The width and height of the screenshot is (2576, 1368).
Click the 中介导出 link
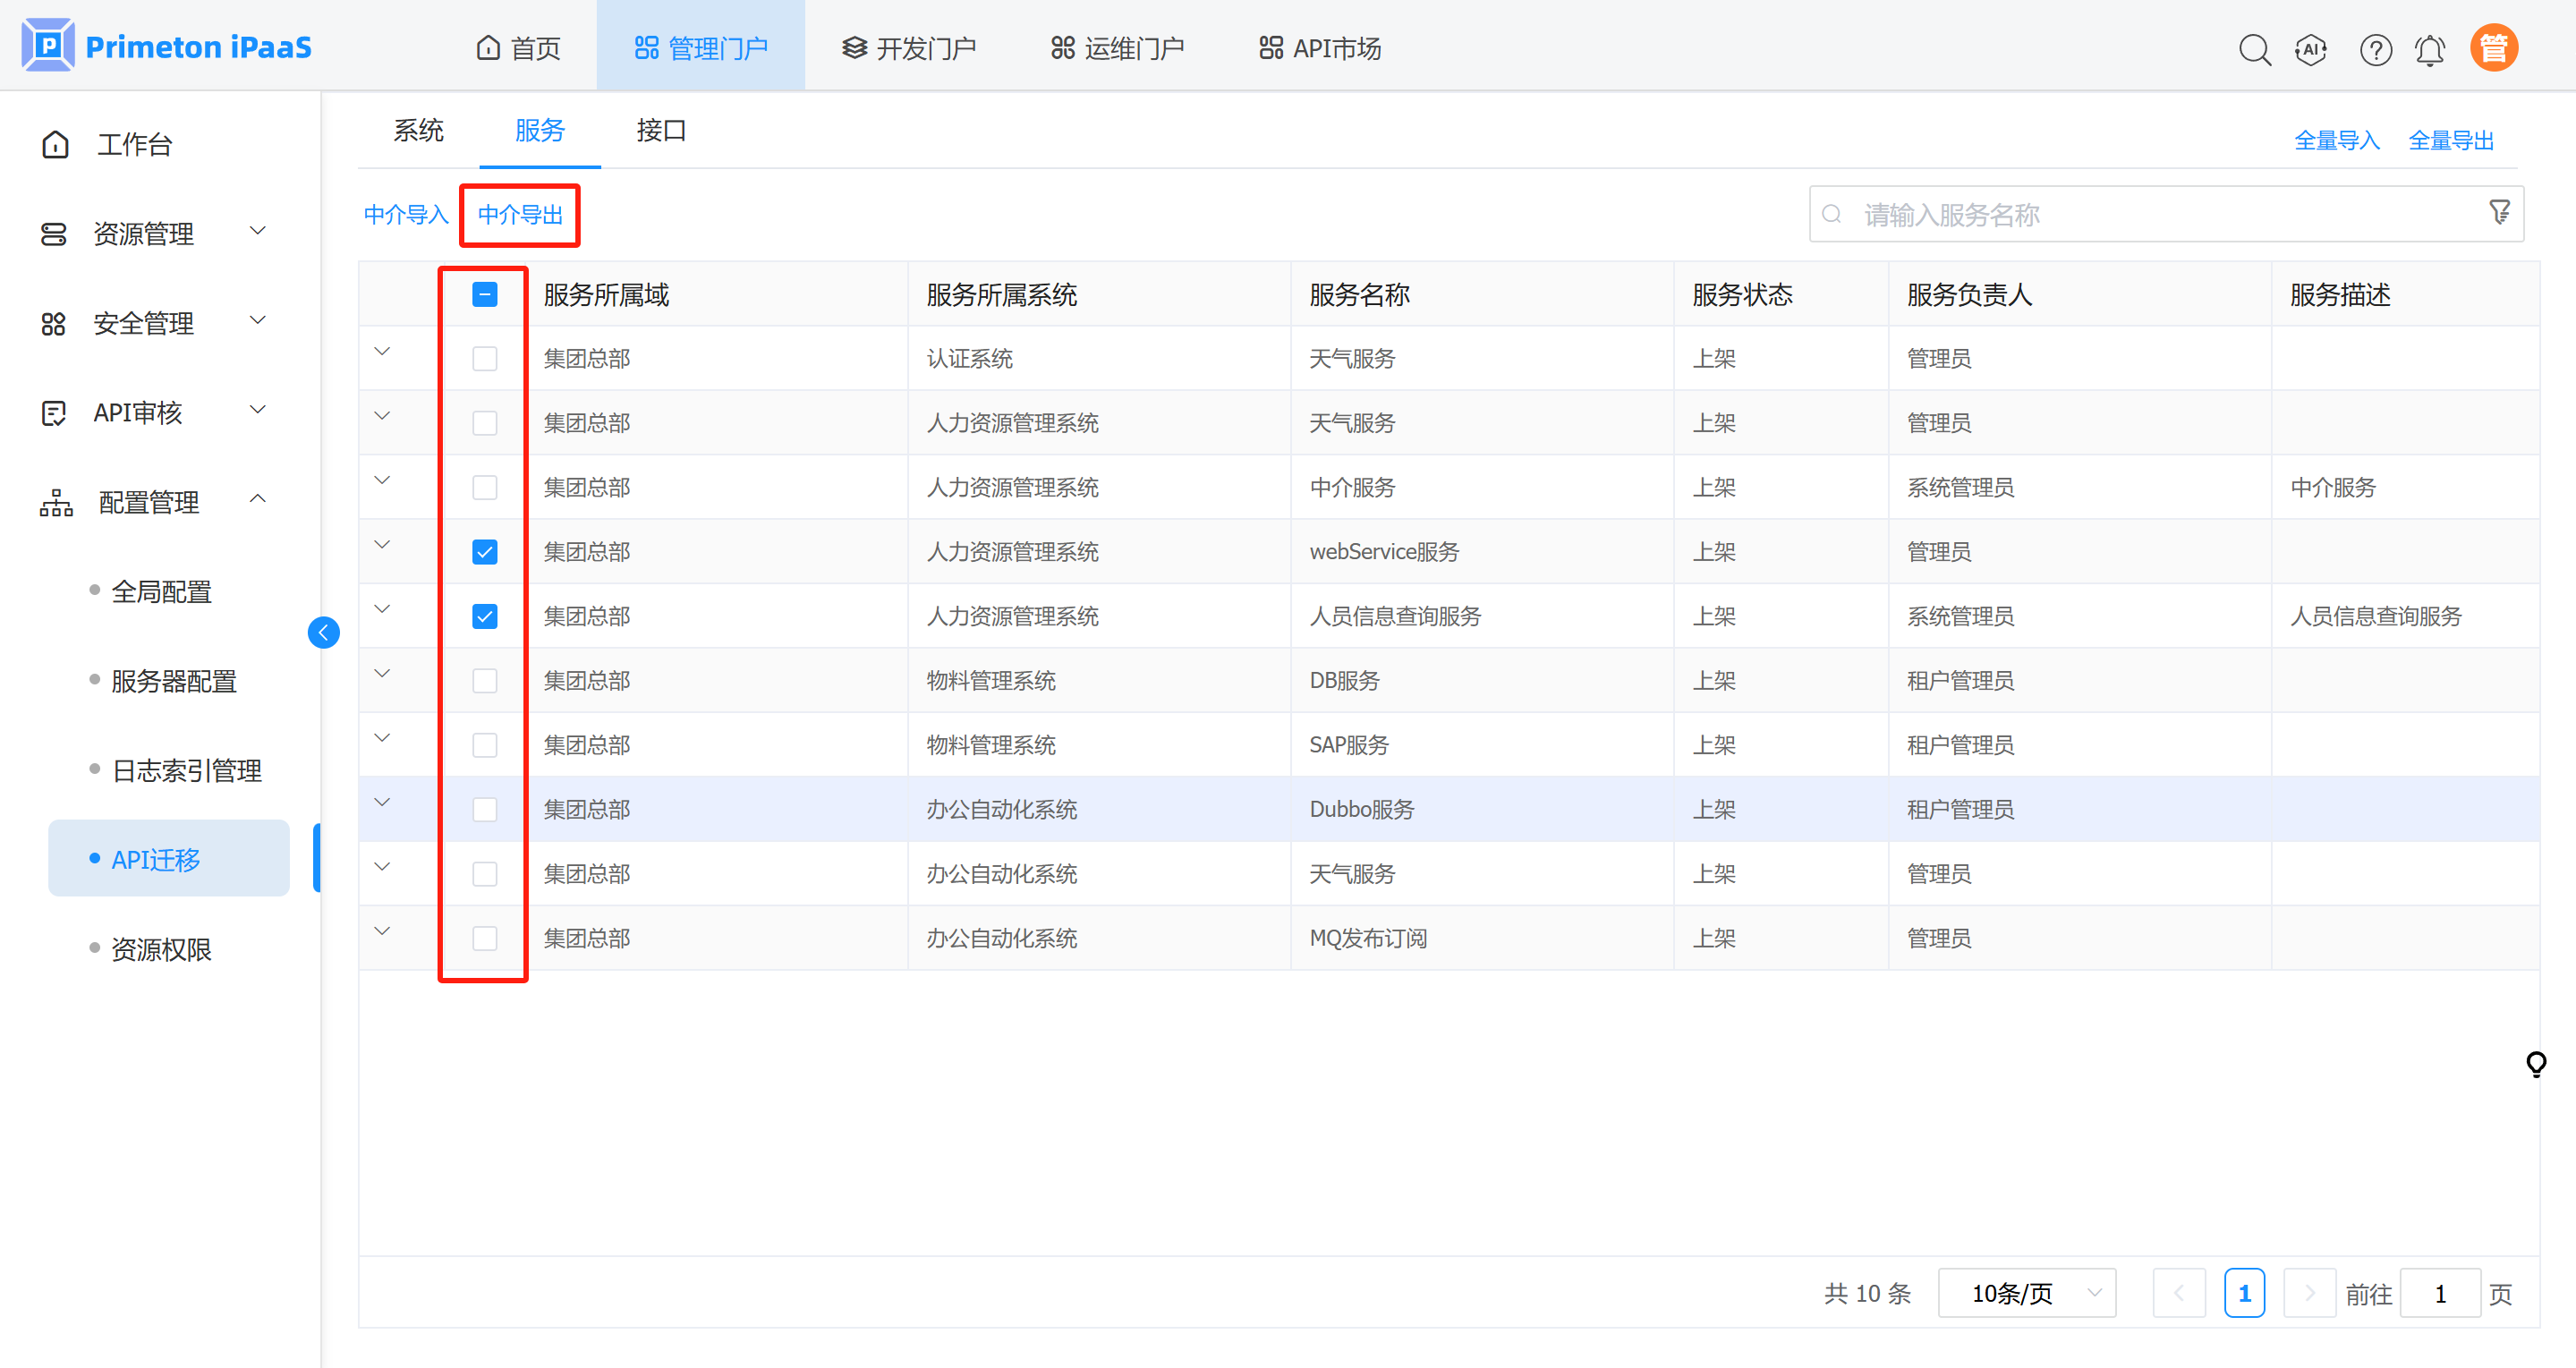pos(520,214)
